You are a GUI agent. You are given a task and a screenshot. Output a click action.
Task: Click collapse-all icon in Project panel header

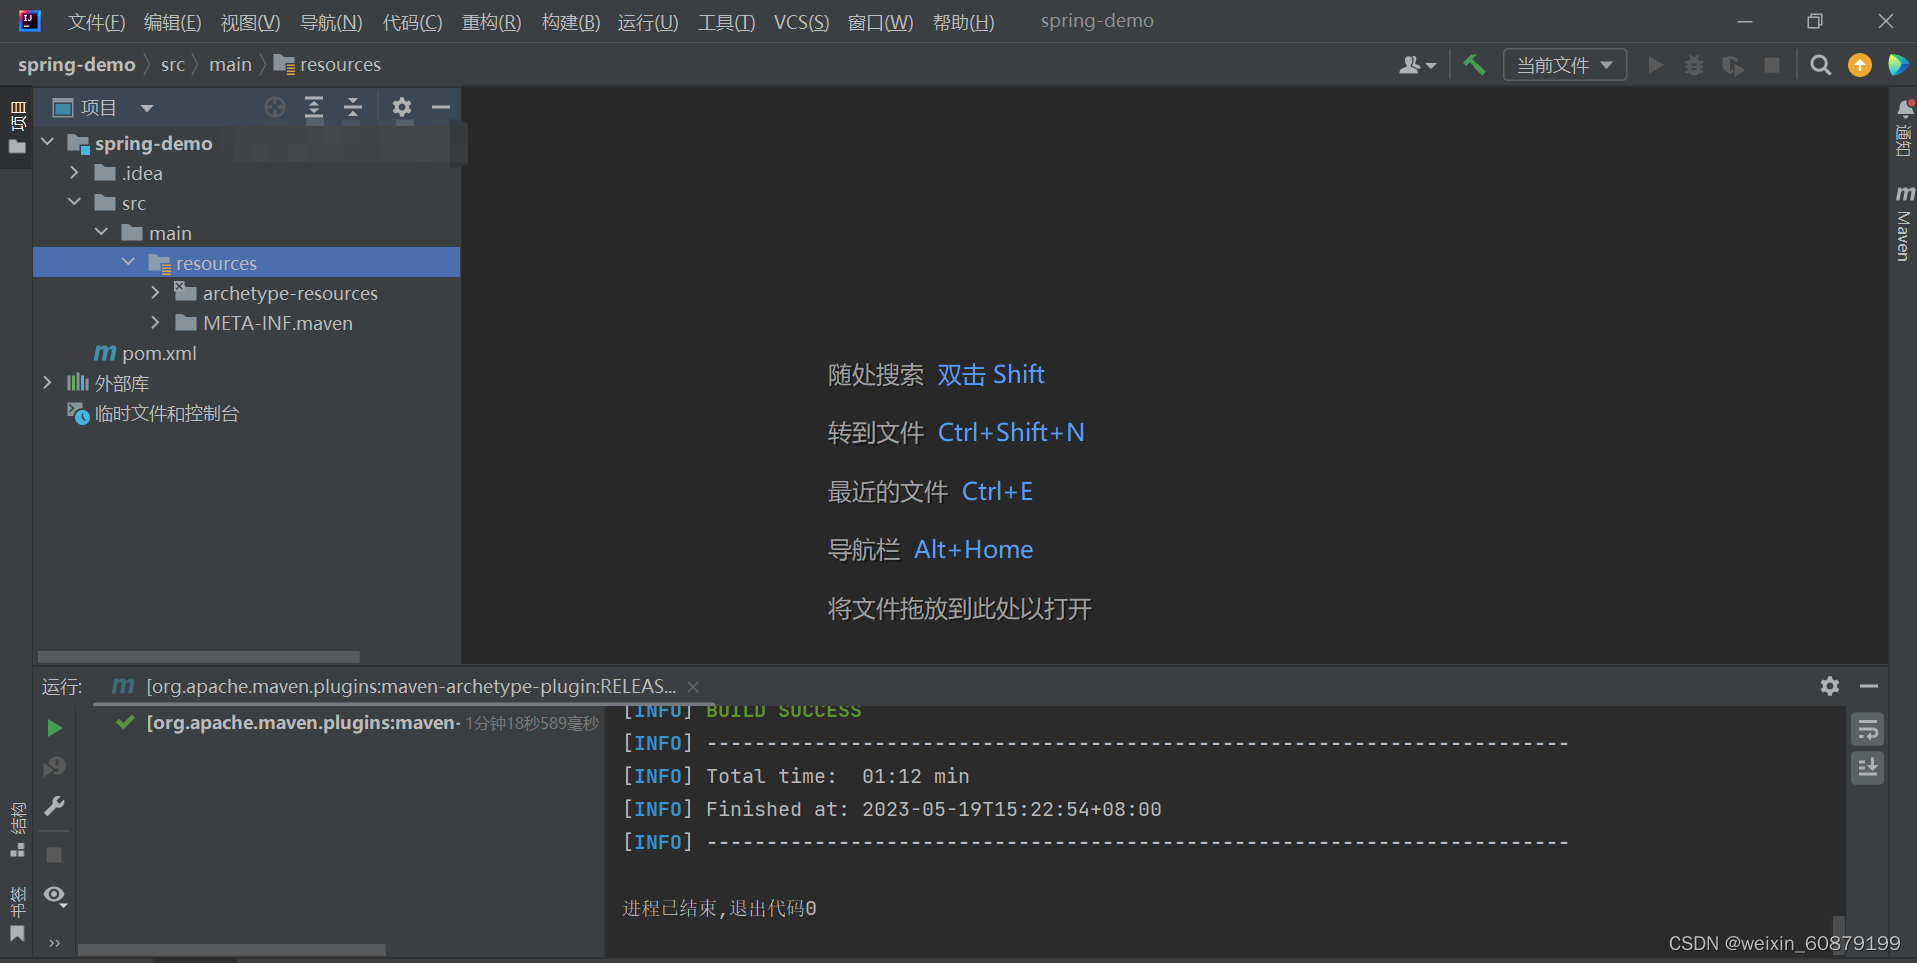click(x=353, y=107)
